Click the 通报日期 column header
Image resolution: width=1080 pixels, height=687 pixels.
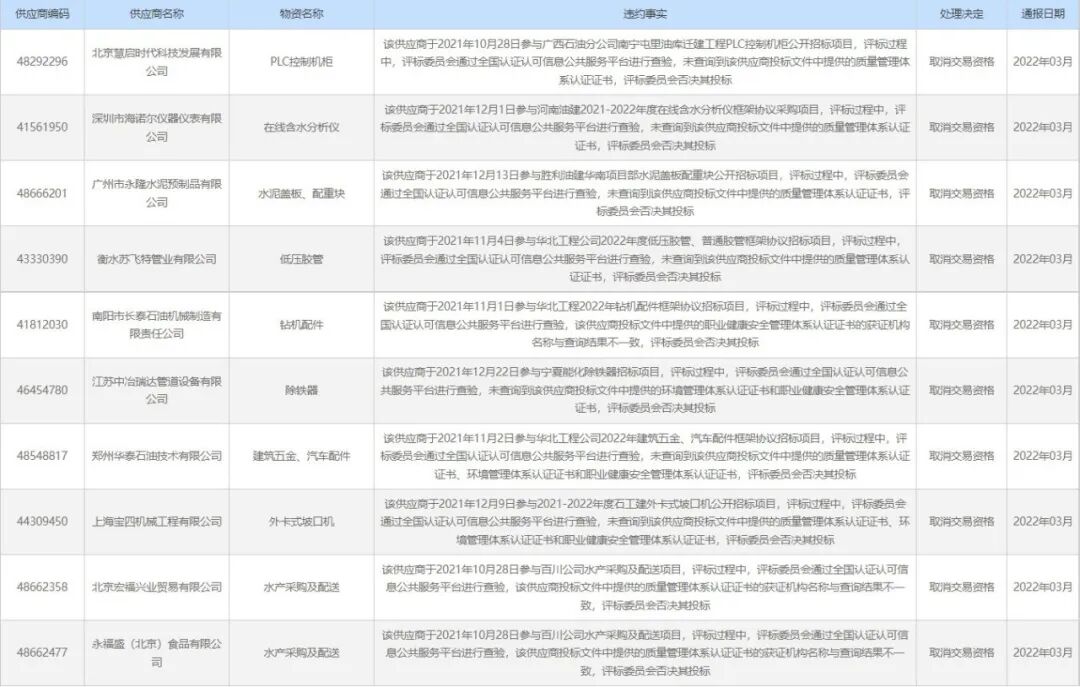pyautogui.click(x=1039, y=14)
